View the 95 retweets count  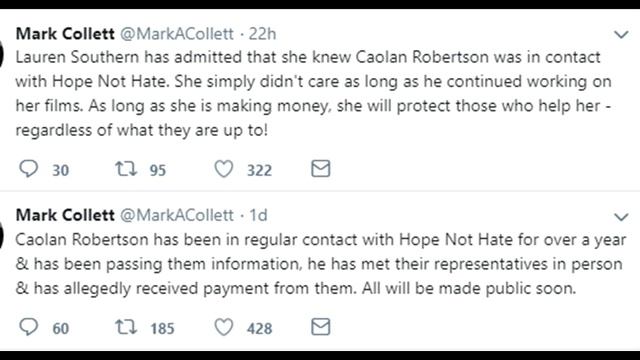pyautogui.click(x=158, y=170)
